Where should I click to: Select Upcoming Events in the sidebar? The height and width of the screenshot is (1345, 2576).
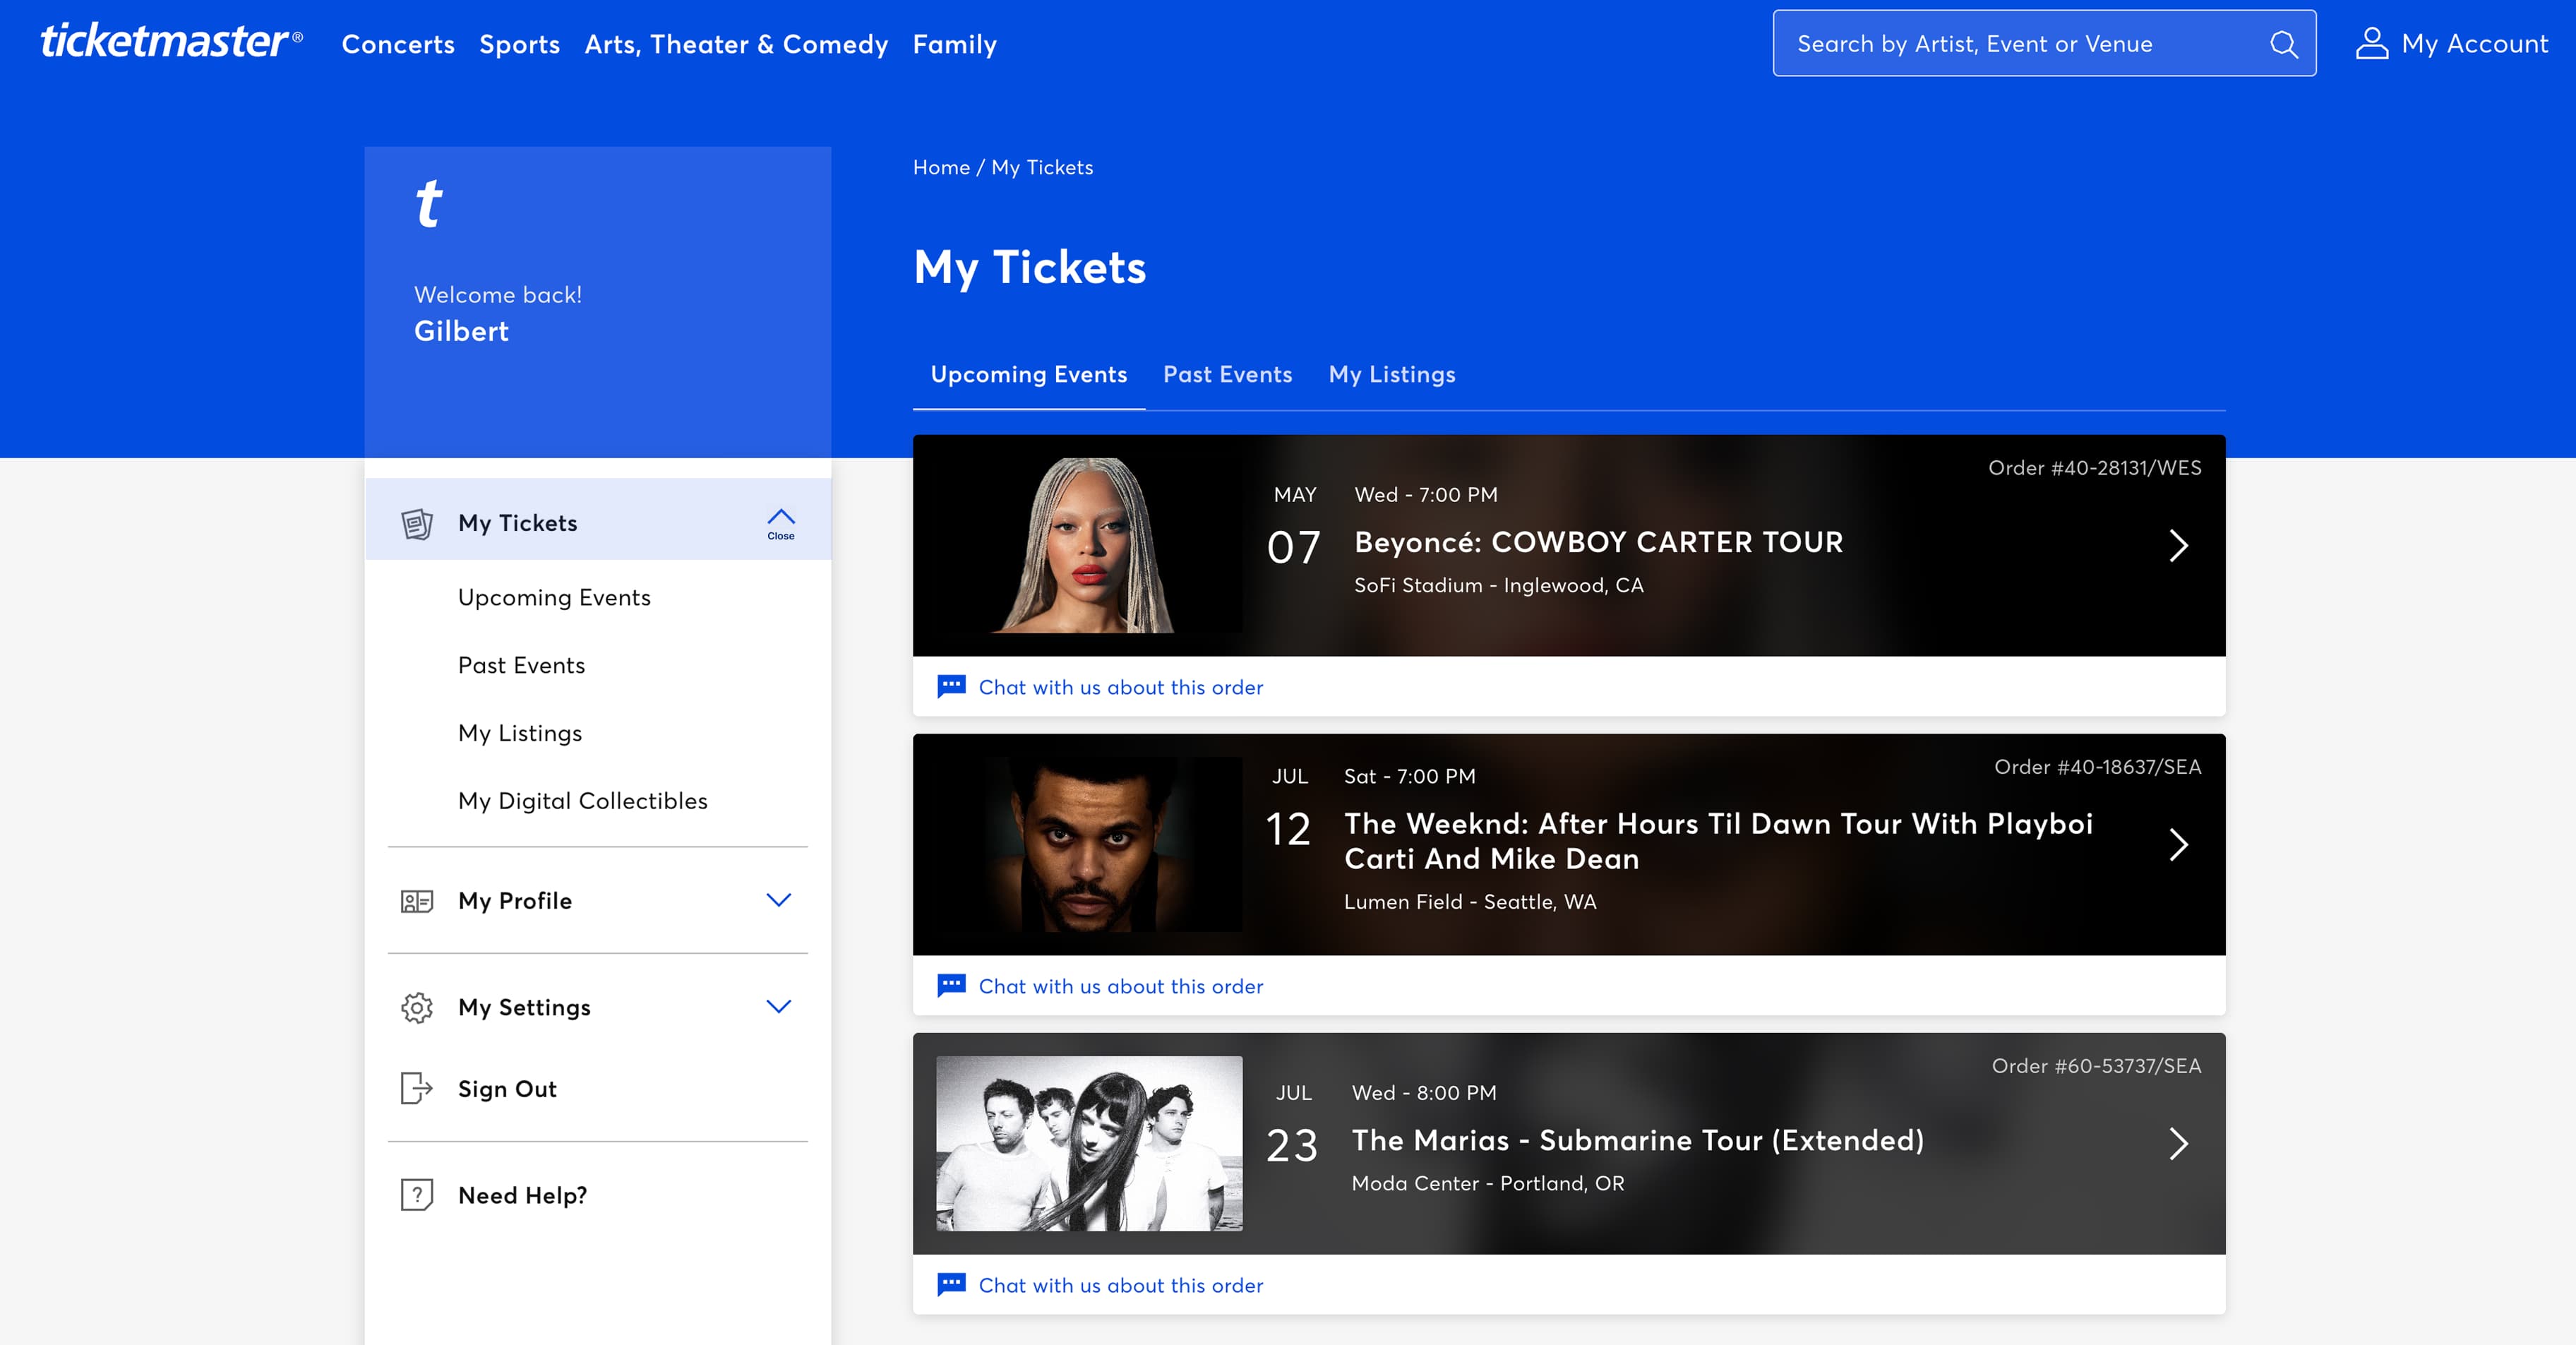coord(554,598)
